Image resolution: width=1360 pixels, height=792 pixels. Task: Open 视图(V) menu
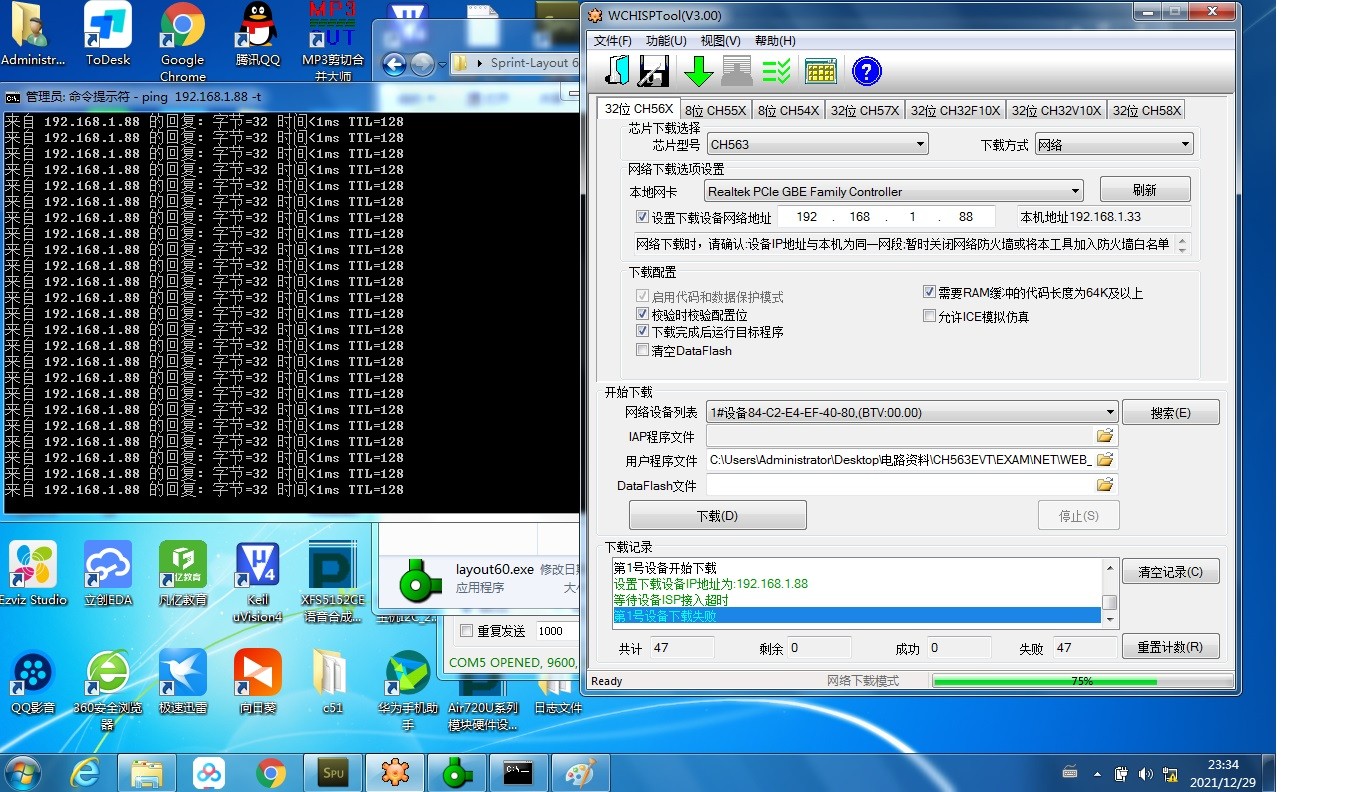pyautogui.click(x=720, y=41)
